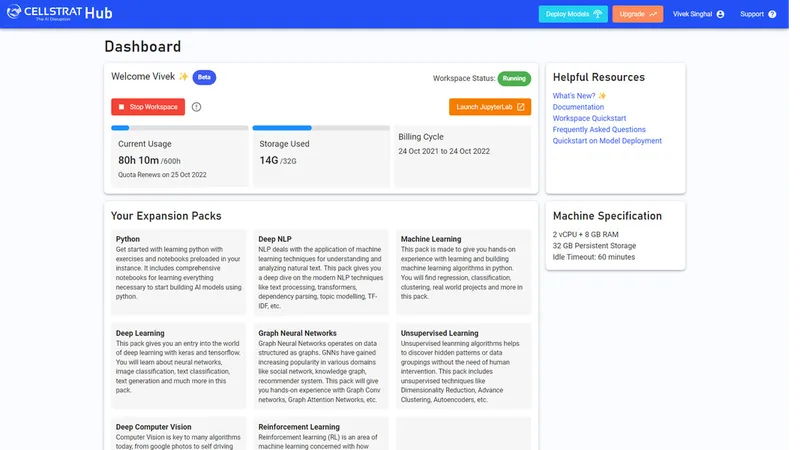Click the stop square icon in Stop Workspace
The image size is (800, 450).
point(121,107)
